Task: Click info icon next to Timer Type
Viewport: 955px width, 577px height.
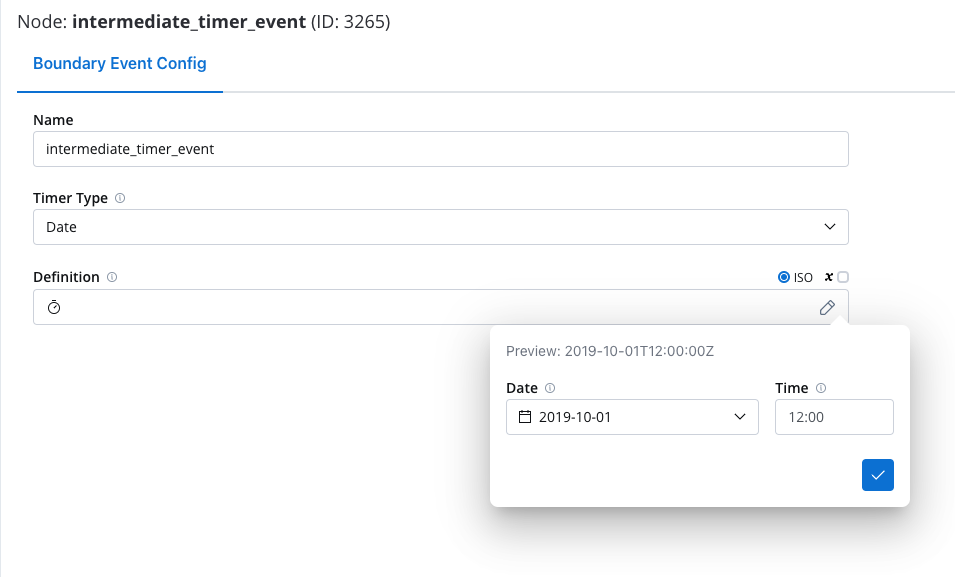Action: click(x=120, y=198)
